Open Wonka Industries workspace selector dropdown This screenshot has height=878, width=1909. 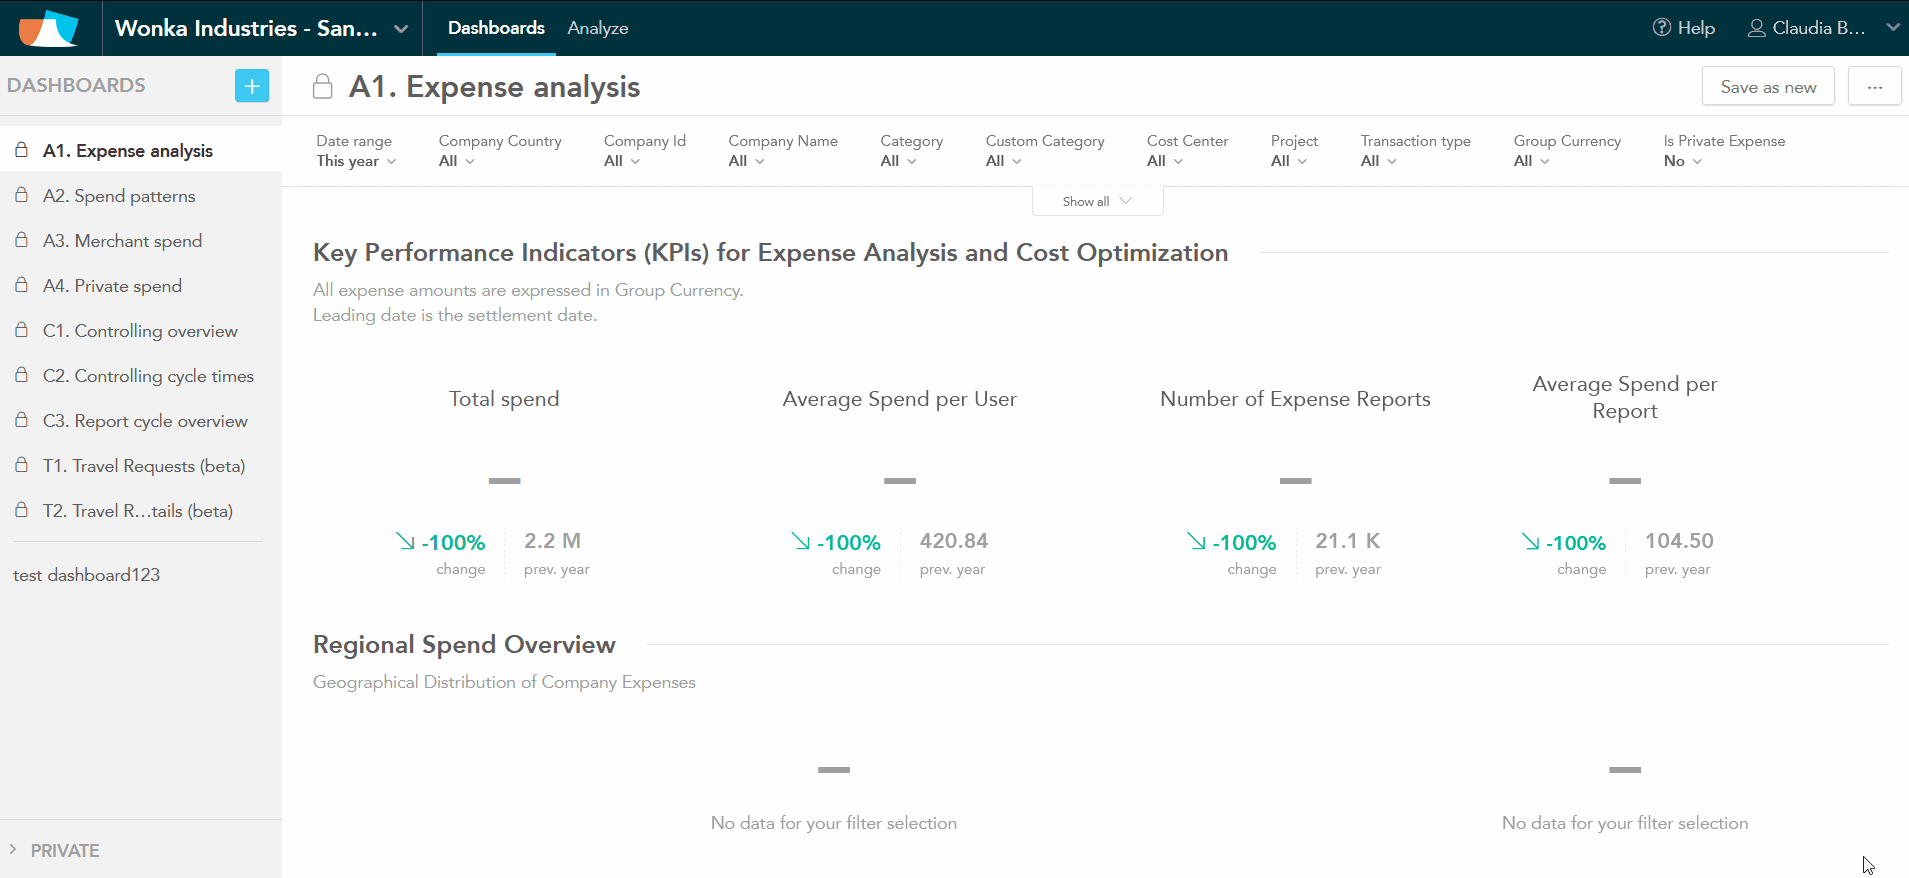[x=401, y=28]
